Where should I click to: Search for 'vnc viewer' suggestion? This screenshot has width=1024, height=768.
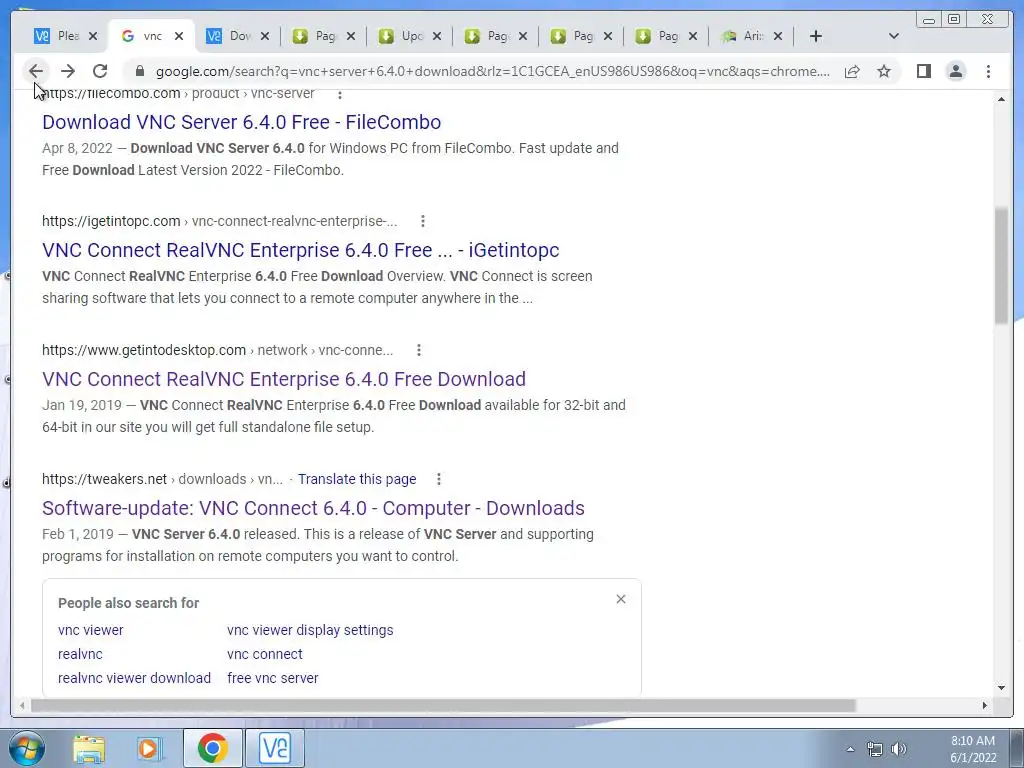point(91,630)
